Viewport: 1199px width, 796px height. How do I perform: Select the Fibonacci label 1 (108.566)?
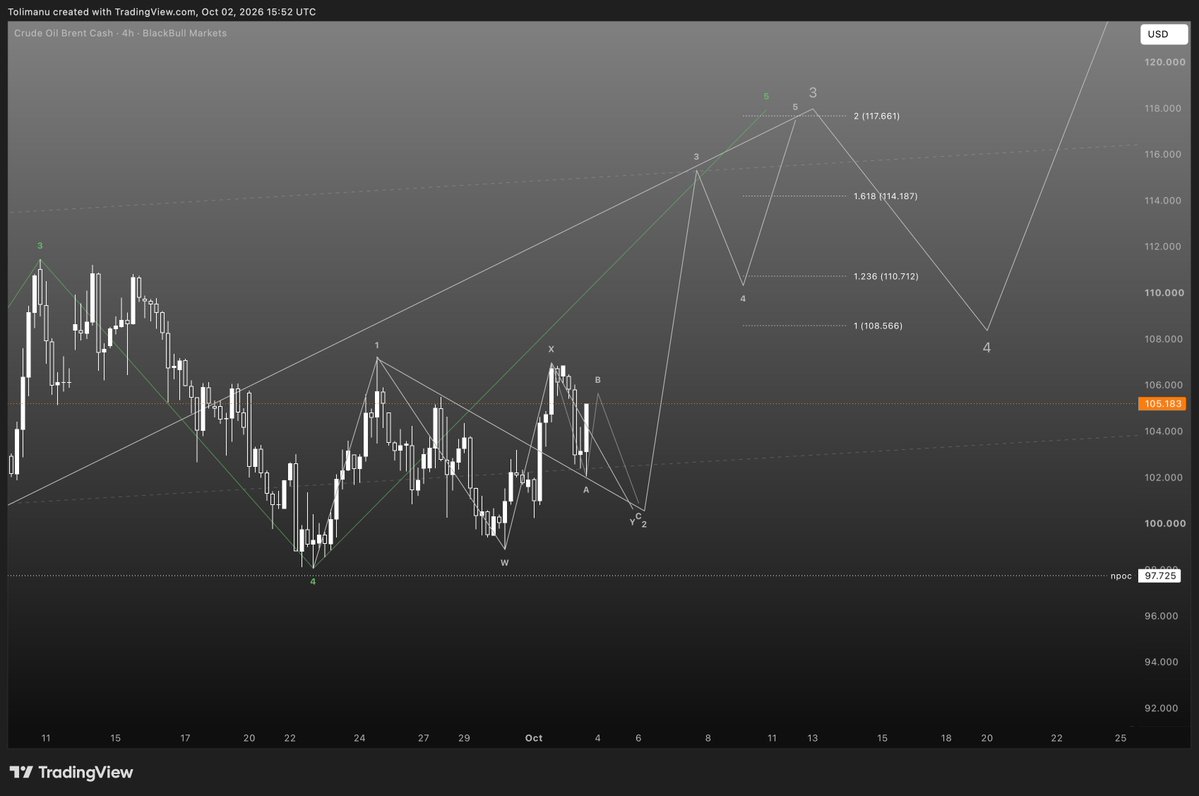(878, 327)
